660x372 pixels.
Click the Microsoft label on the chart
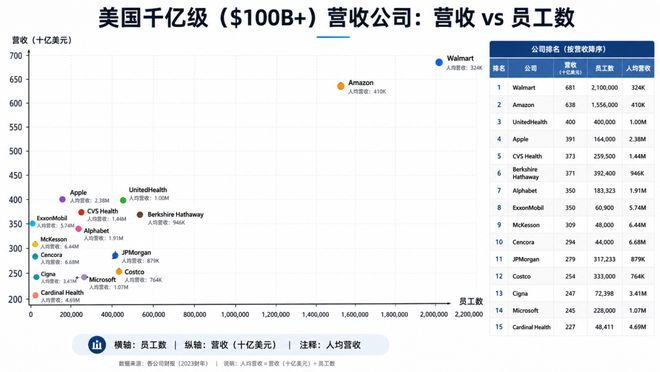click(x=102, y=279)
